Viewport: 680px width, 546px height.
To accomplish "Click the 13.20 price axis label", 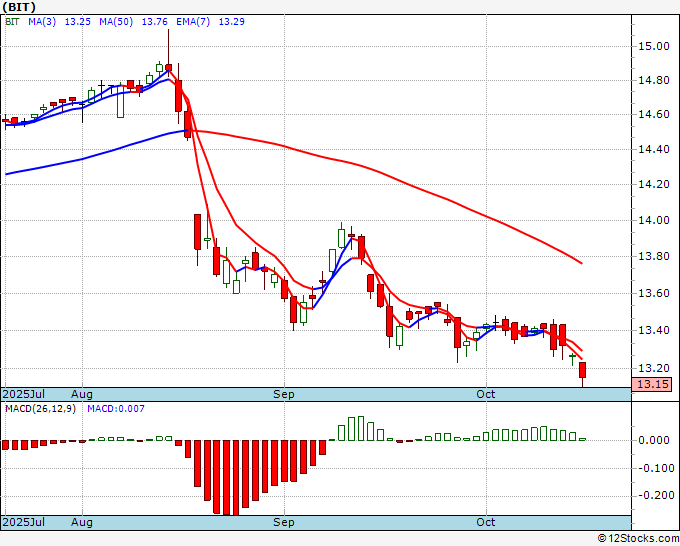I will tap(654, 368).
